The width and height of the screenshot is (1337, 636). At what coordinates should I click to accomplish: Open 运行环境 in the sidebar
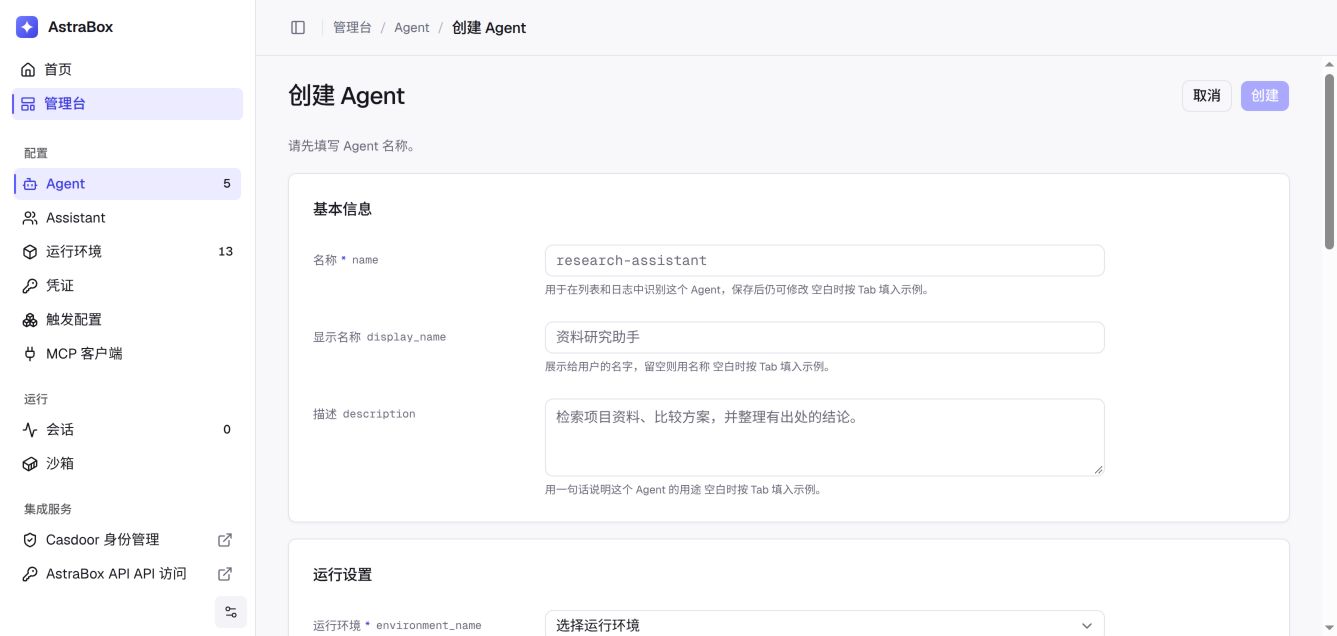pyautogui.click(x=128, y=252)
